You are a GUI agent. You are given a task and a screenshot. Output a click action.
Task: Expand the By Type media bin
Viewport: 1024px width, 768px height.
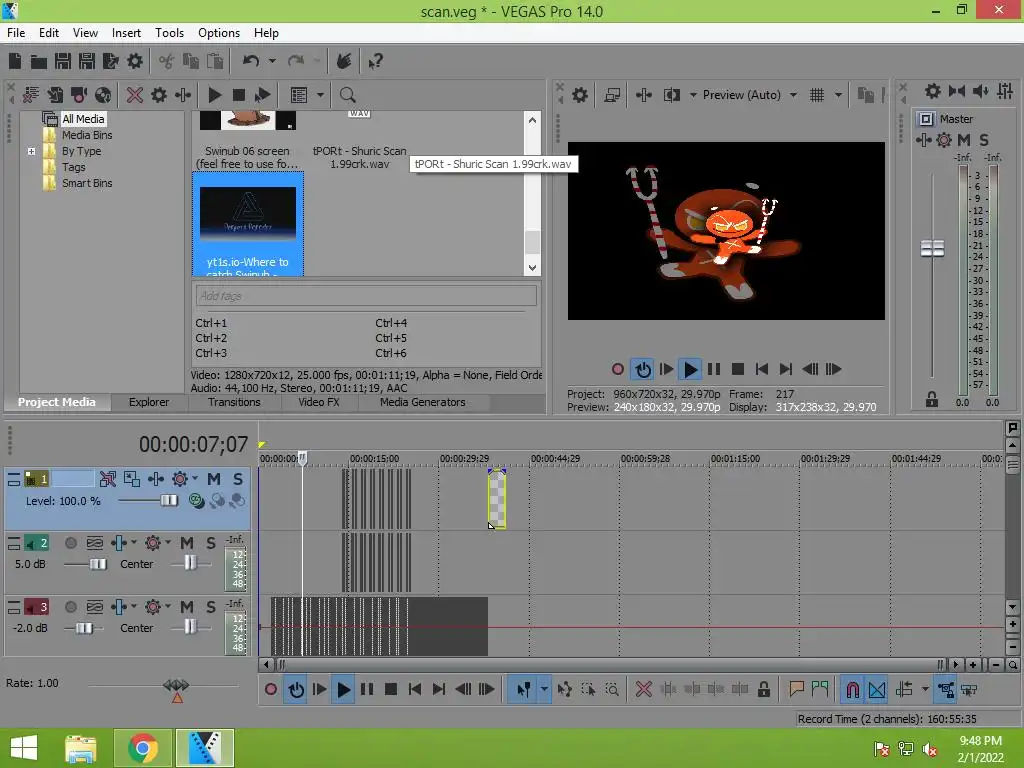(31, 152)
